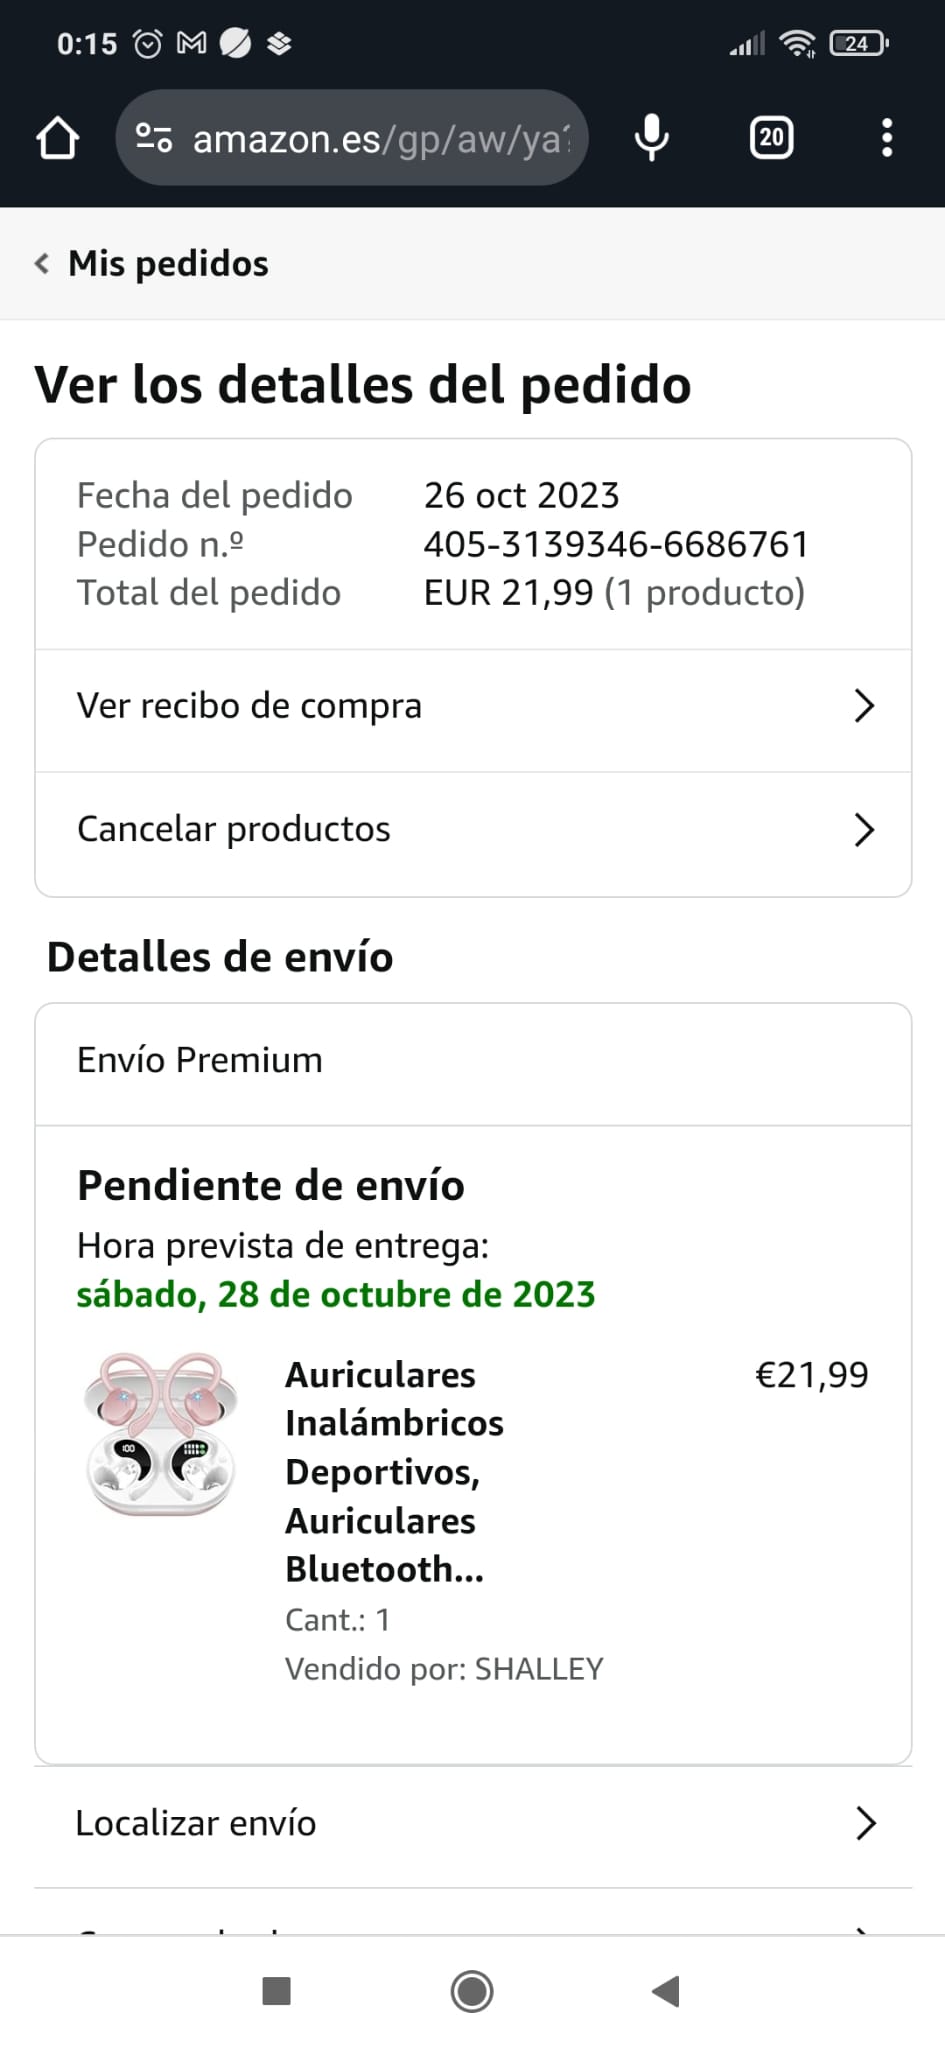
Task: Open Ver recibo de compra
Action: tap(250, 706)
